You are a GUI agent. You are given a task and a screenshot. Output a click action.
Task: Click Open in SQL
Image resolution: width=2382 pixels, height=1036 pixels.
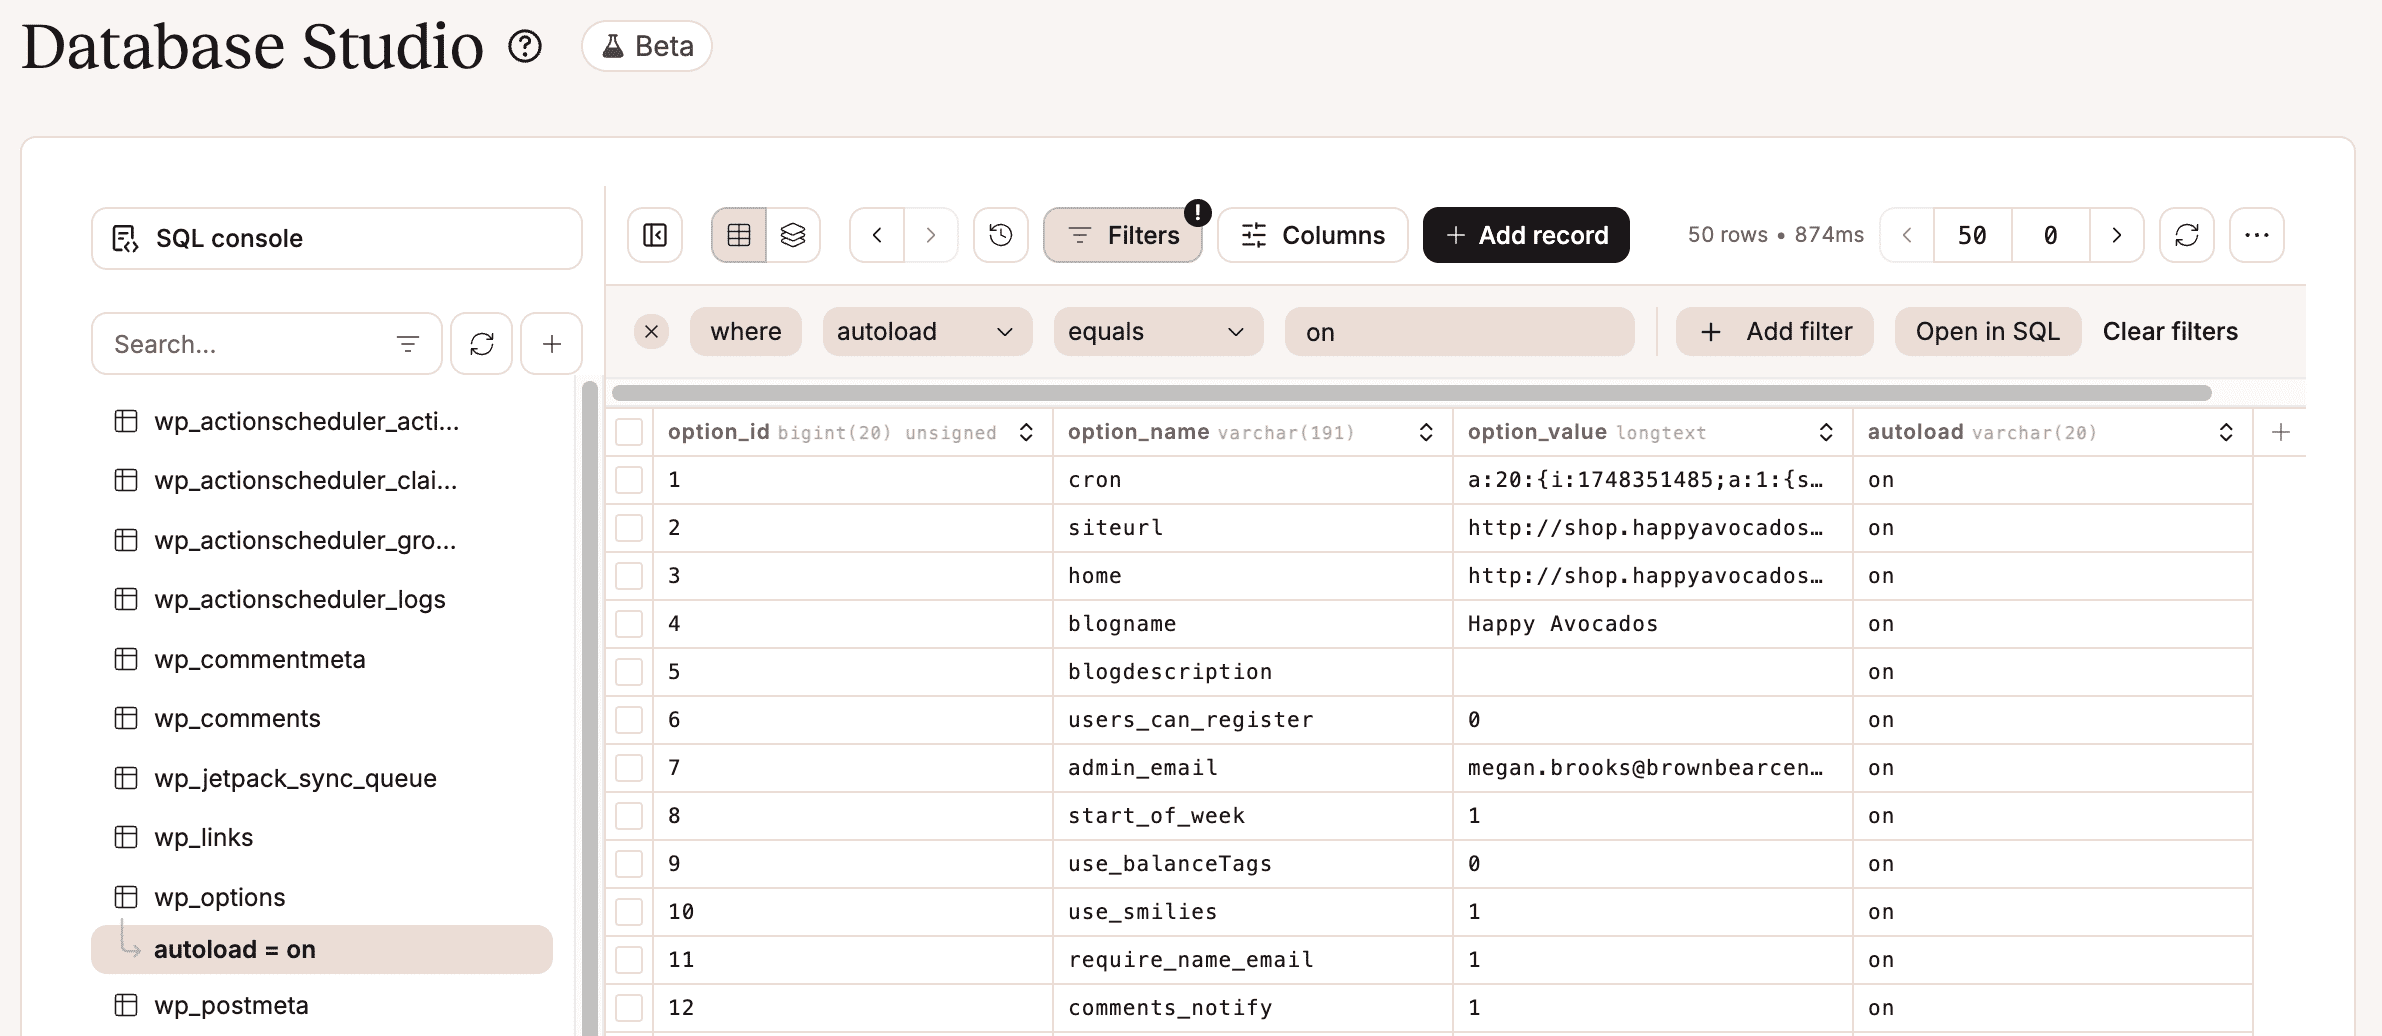pos(1988,331)
